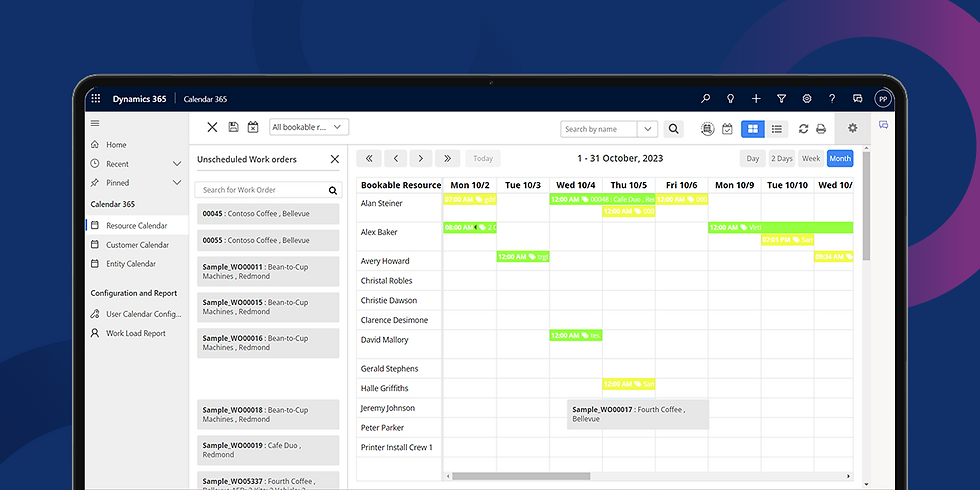The height and width of the screenshot is (490, 980).
Task: Click the question mark help icon
Action: 832,99
